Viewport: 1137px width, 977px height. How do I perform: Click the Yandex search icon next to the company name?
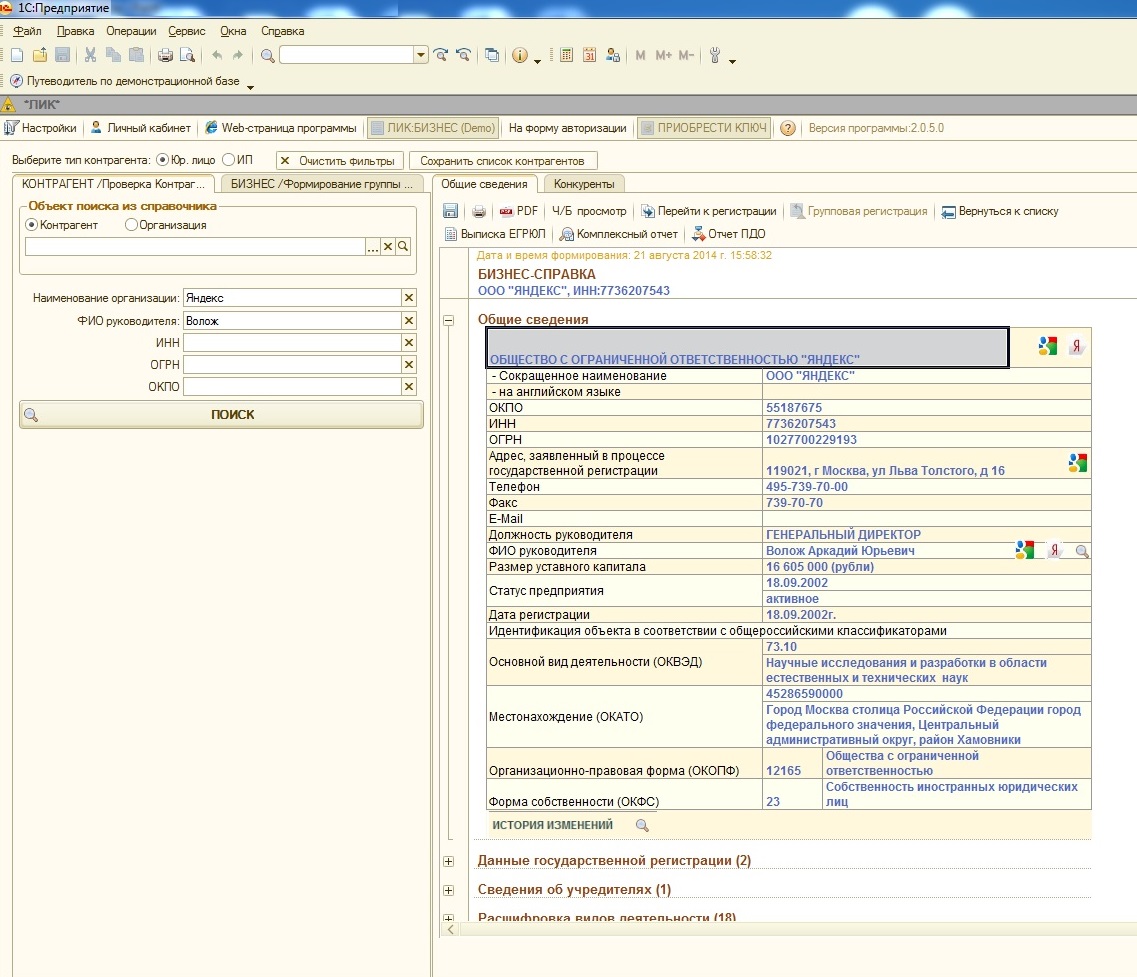[x=1076, y=346]
